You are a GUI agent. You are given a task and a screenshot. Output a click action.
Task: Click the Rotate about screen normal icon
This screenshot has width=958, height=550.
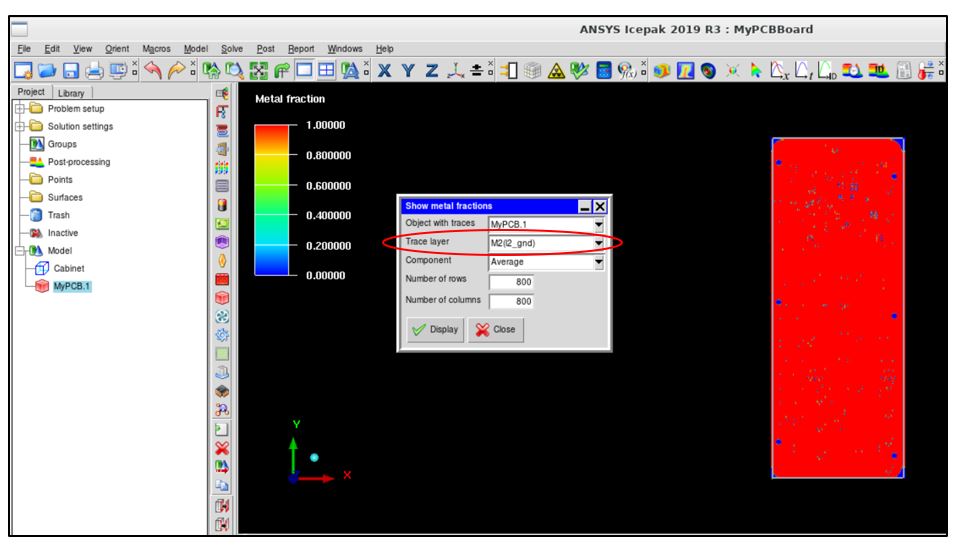point(282,70)
